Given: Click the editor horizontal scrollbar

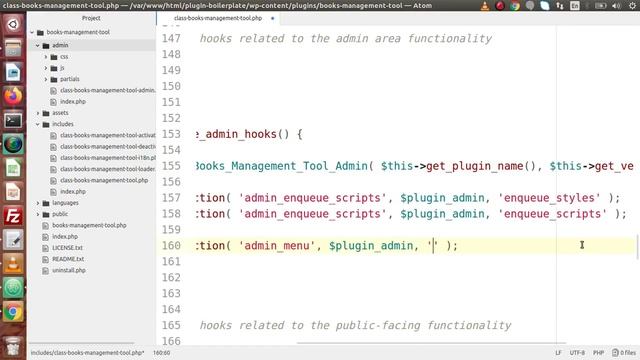Looking at the screenshot, I should [x=431, y=343].
